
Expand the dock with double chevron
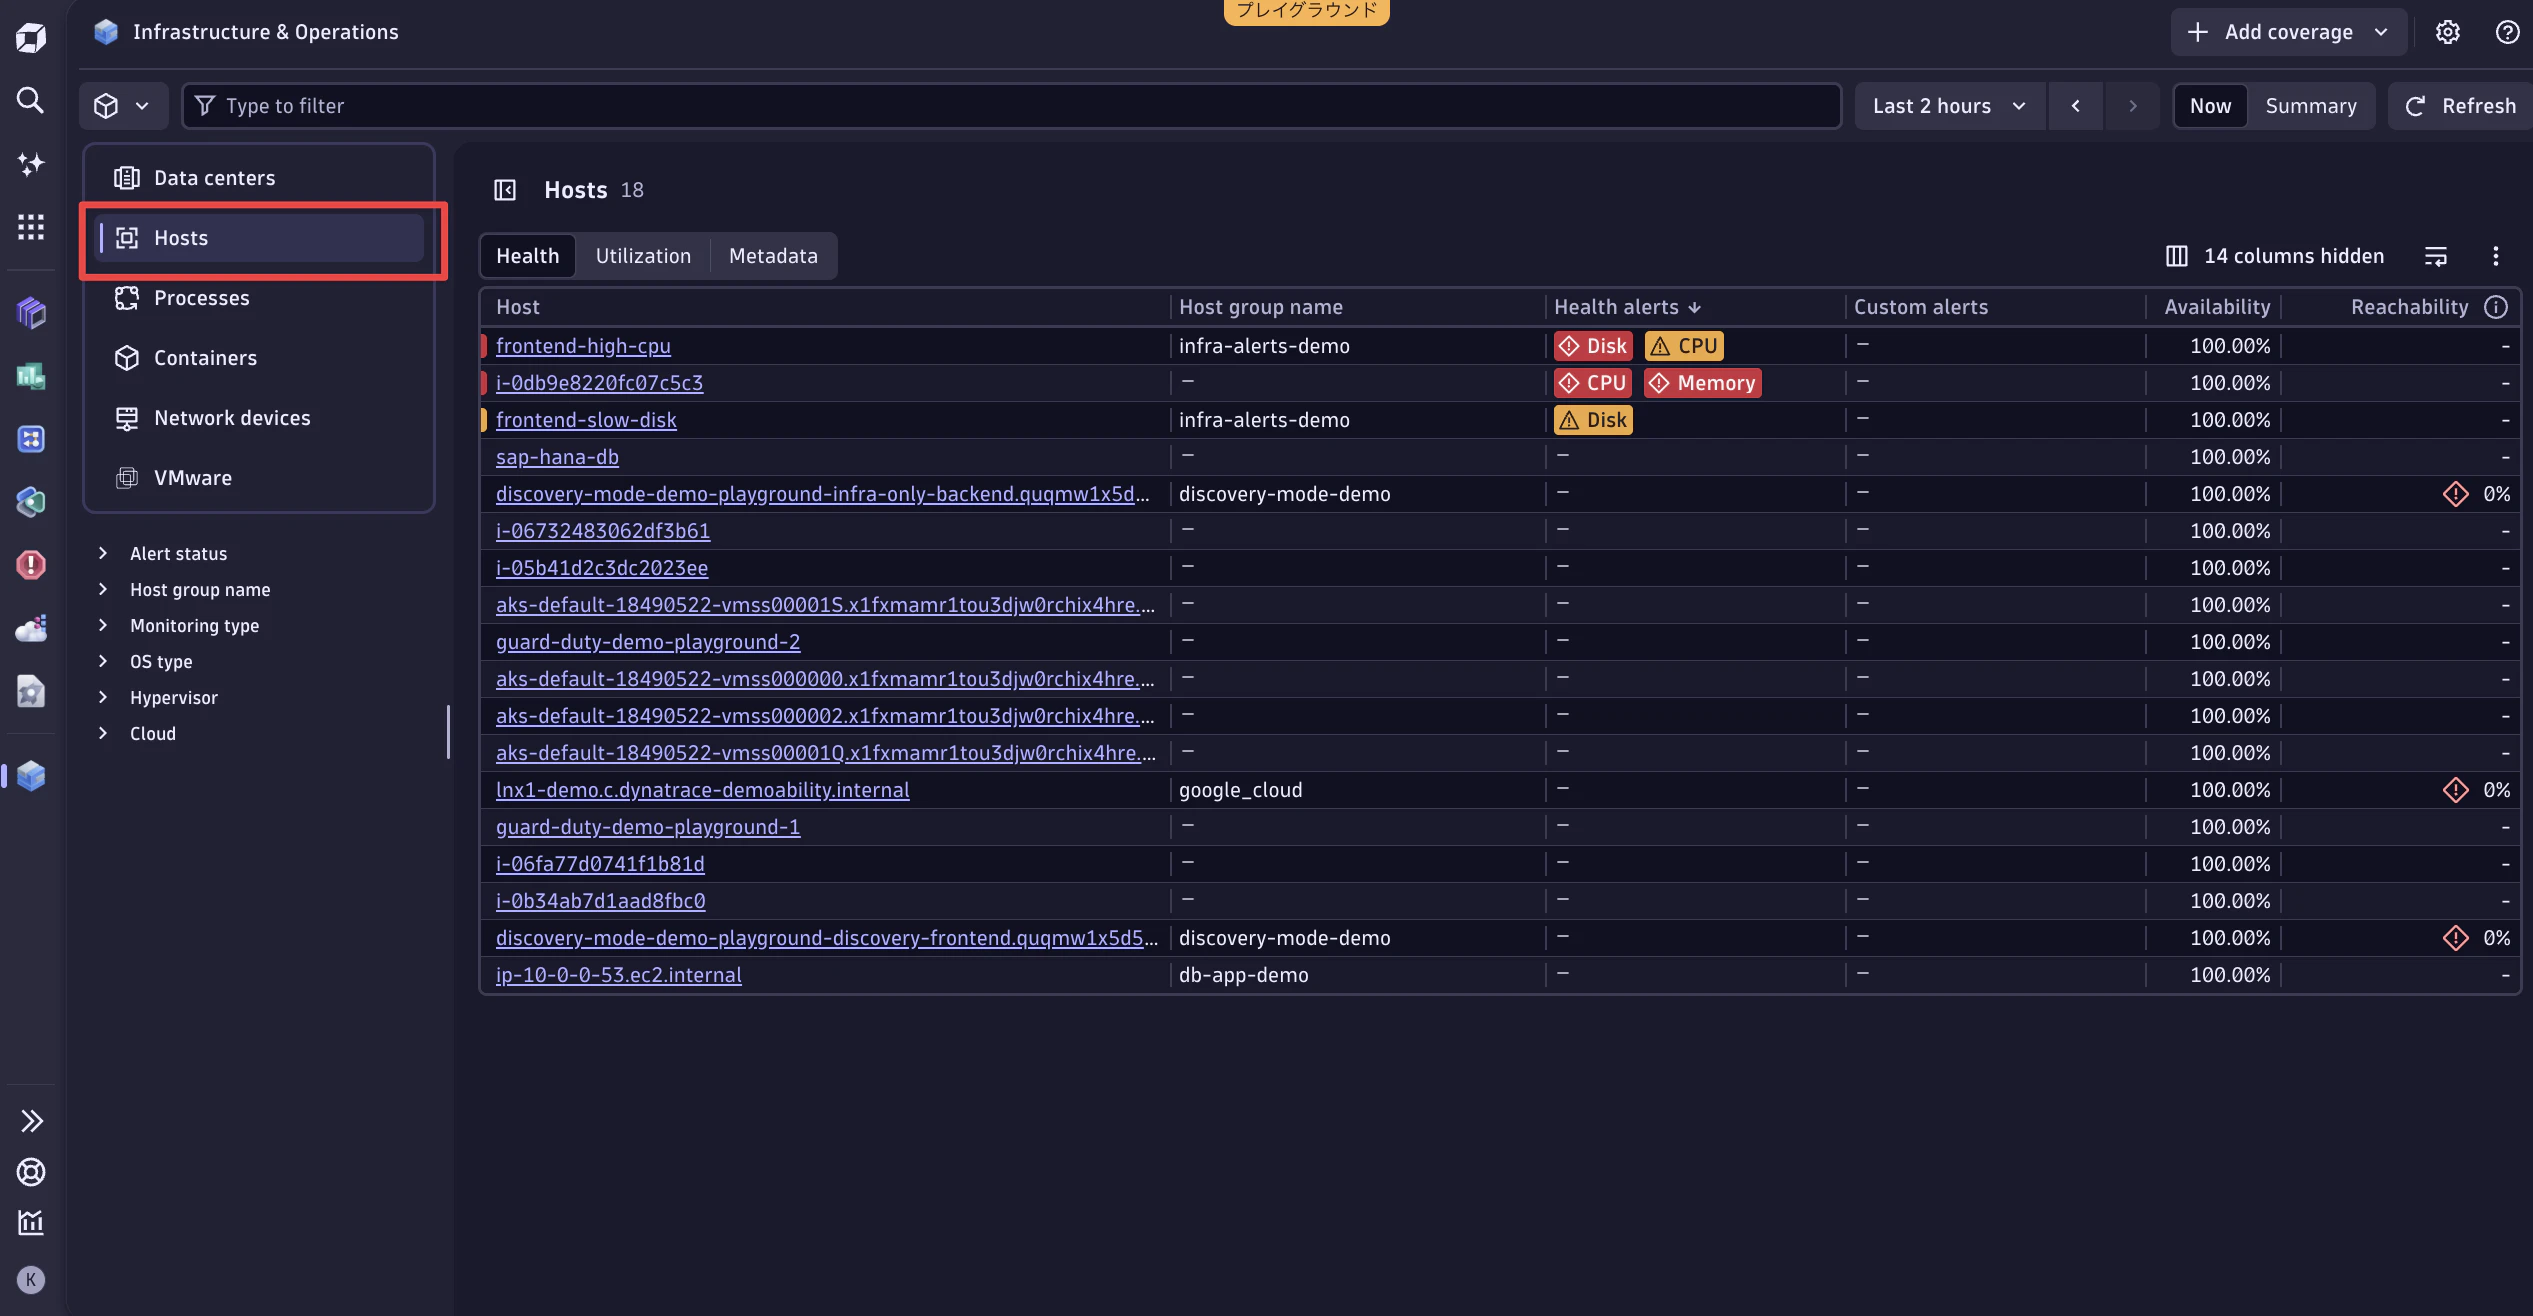click(x=31, y=1121)
